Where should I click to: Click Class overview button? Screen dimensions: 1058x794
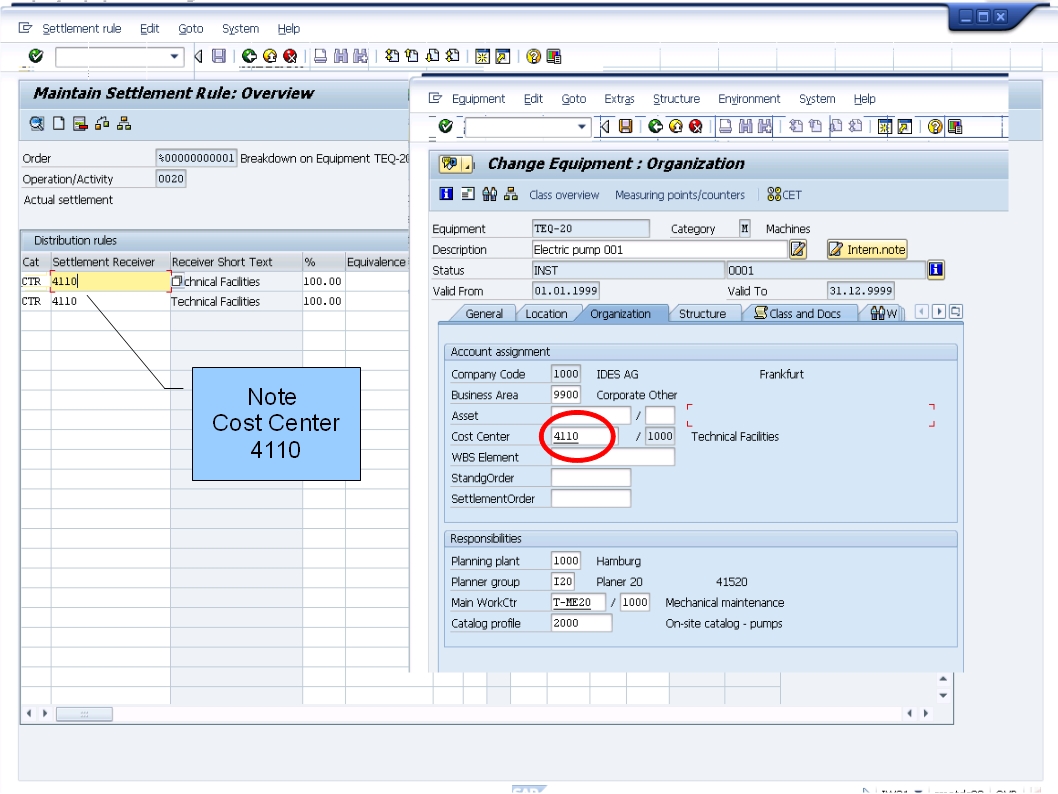[x=564, y=195]
